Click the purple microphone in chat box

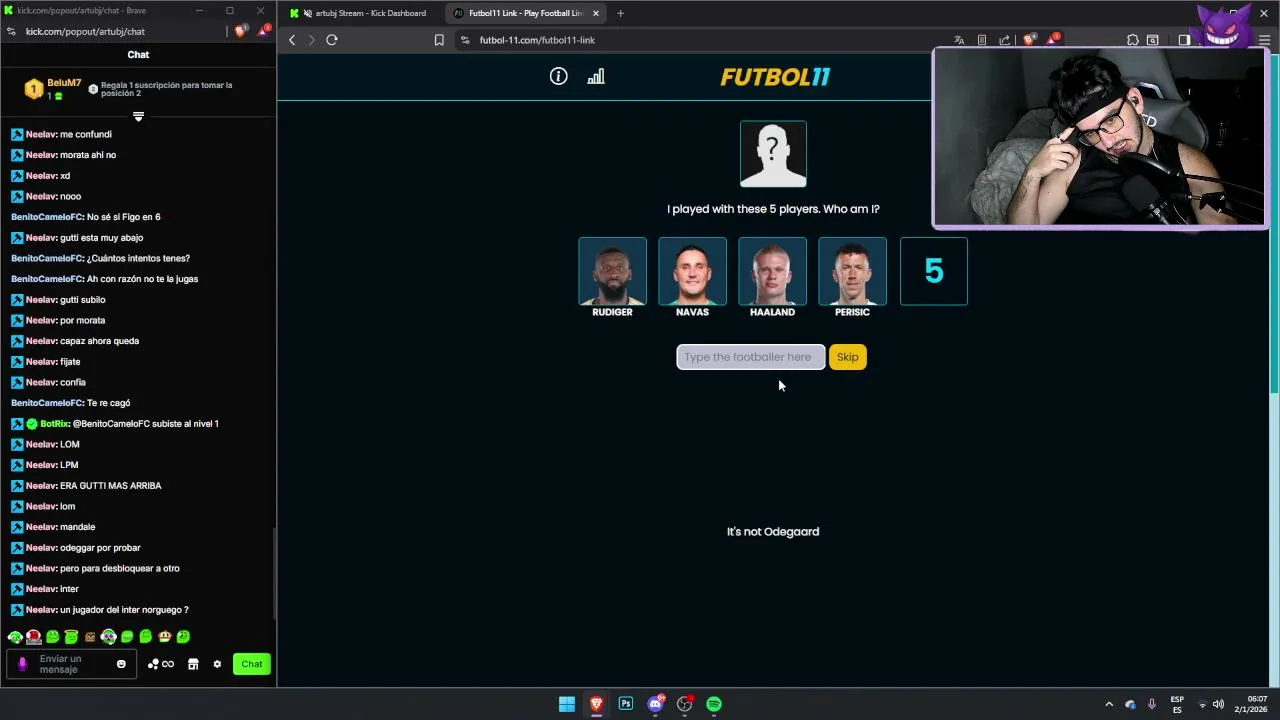click(22, 664)
